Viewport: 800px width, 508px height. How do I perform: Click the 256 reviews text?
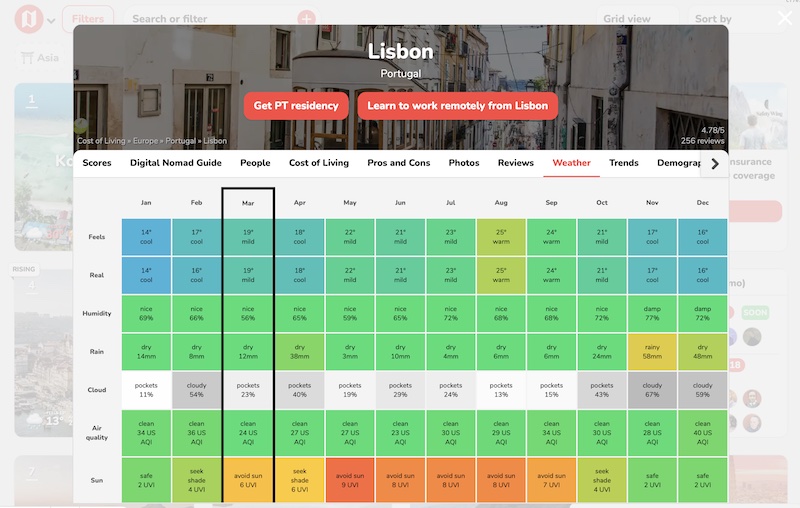click(702, 141)
